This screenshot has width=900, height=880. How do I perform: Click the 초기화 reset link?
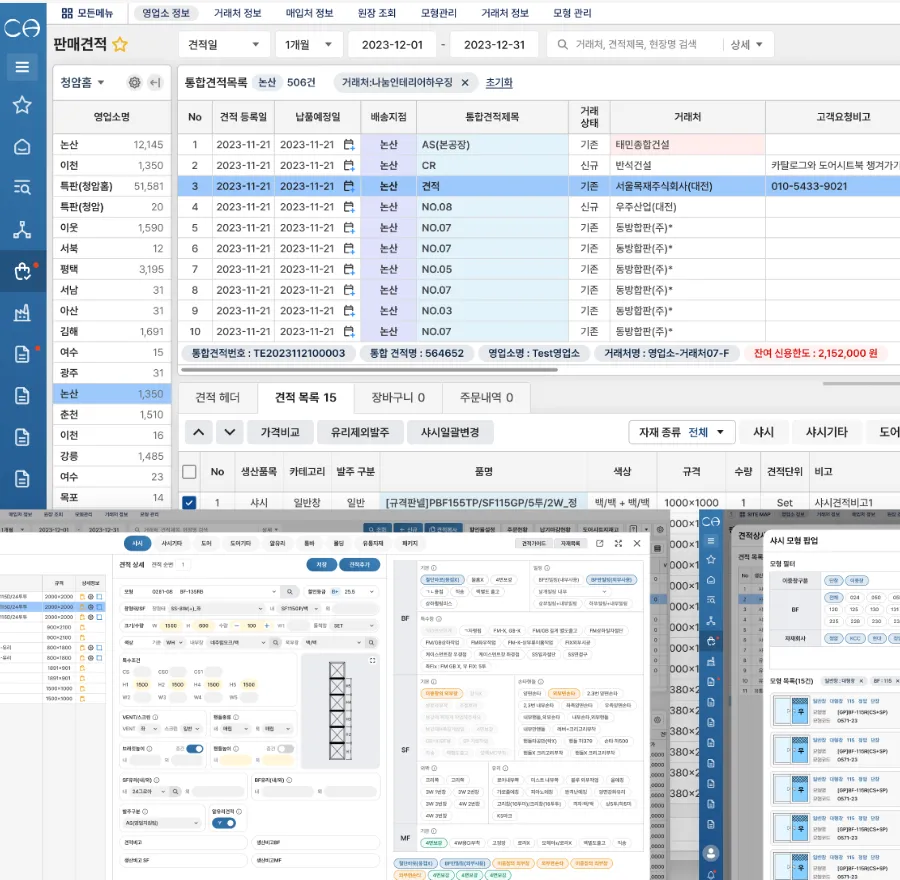pyautogui.click(x=499, y=83)
